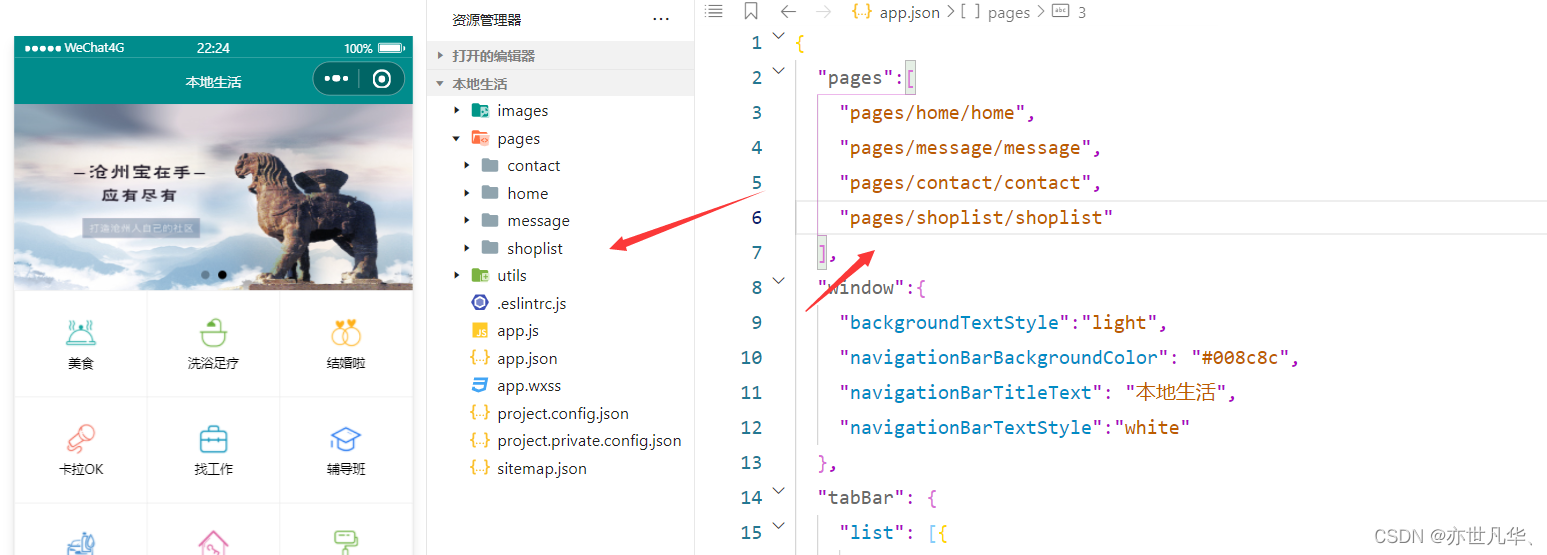Open project.private.config.json file
Image resolution: width=1547 pixels, height=555 pixels.
[589, 441]
